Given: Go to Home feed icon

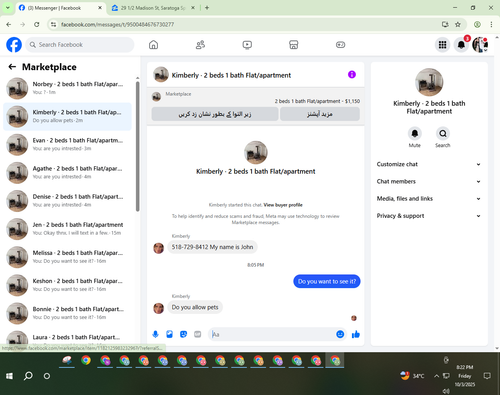Looking at the screenshot, I should pyautogui.click(x=153, y=45).
